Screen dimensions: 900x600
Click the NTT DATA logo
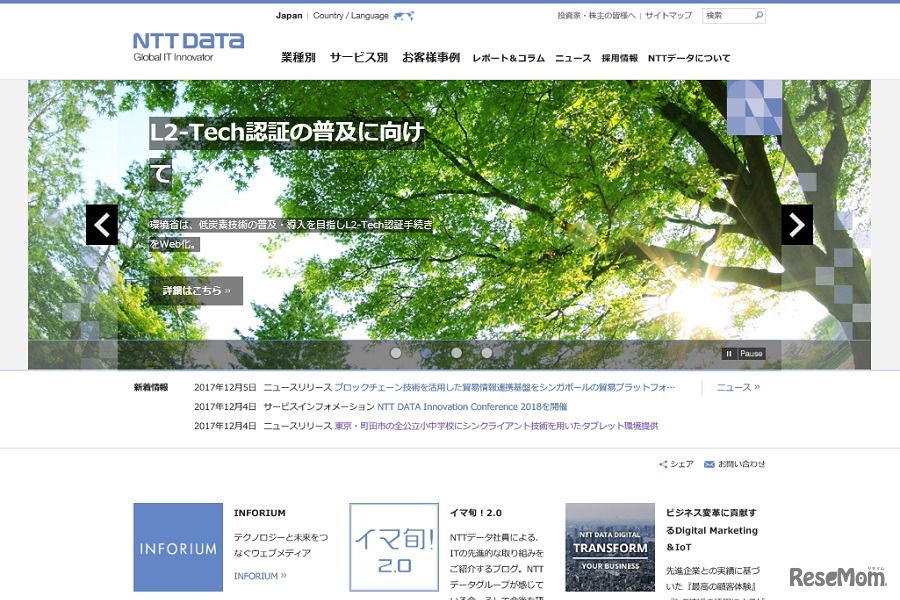pos(188,47)
